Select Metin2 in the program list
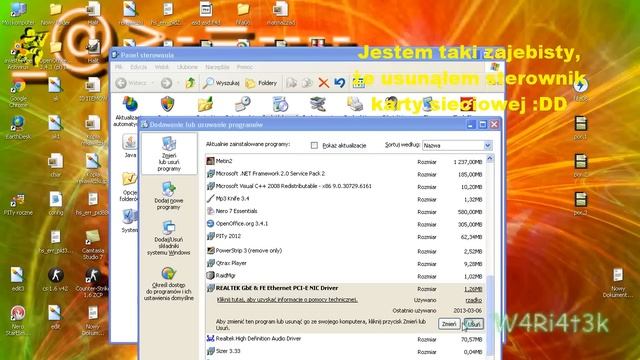This screenshot has width=640, height=360. pyautogui.click(x=346, y=161)
